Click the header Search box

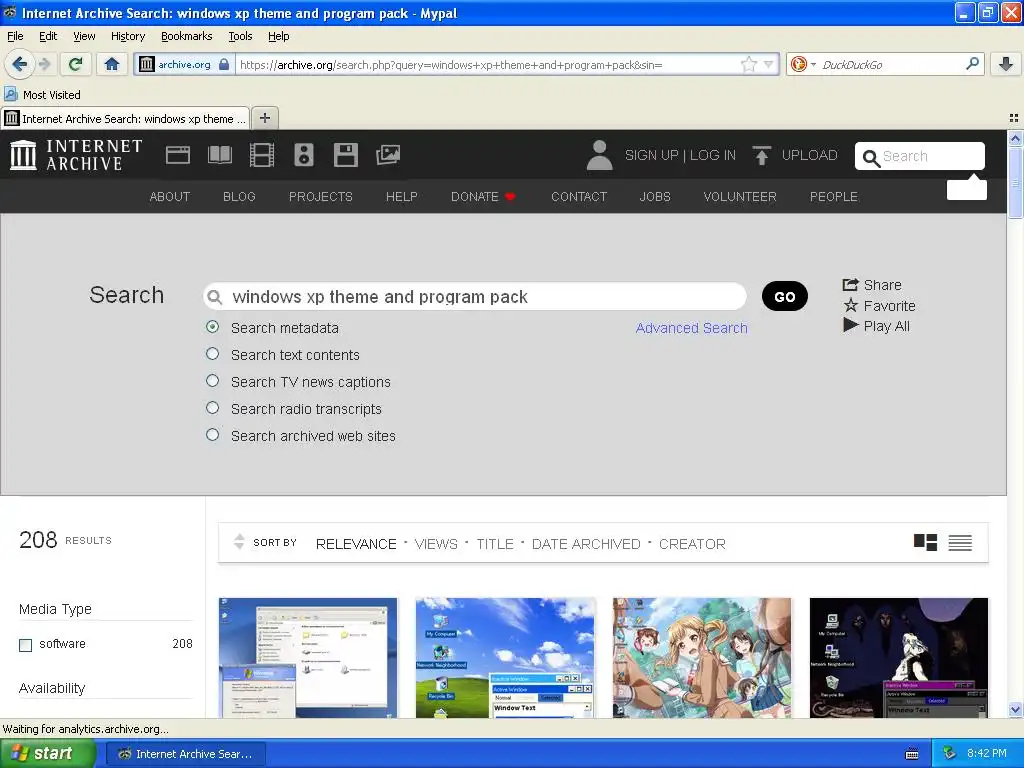920,156
